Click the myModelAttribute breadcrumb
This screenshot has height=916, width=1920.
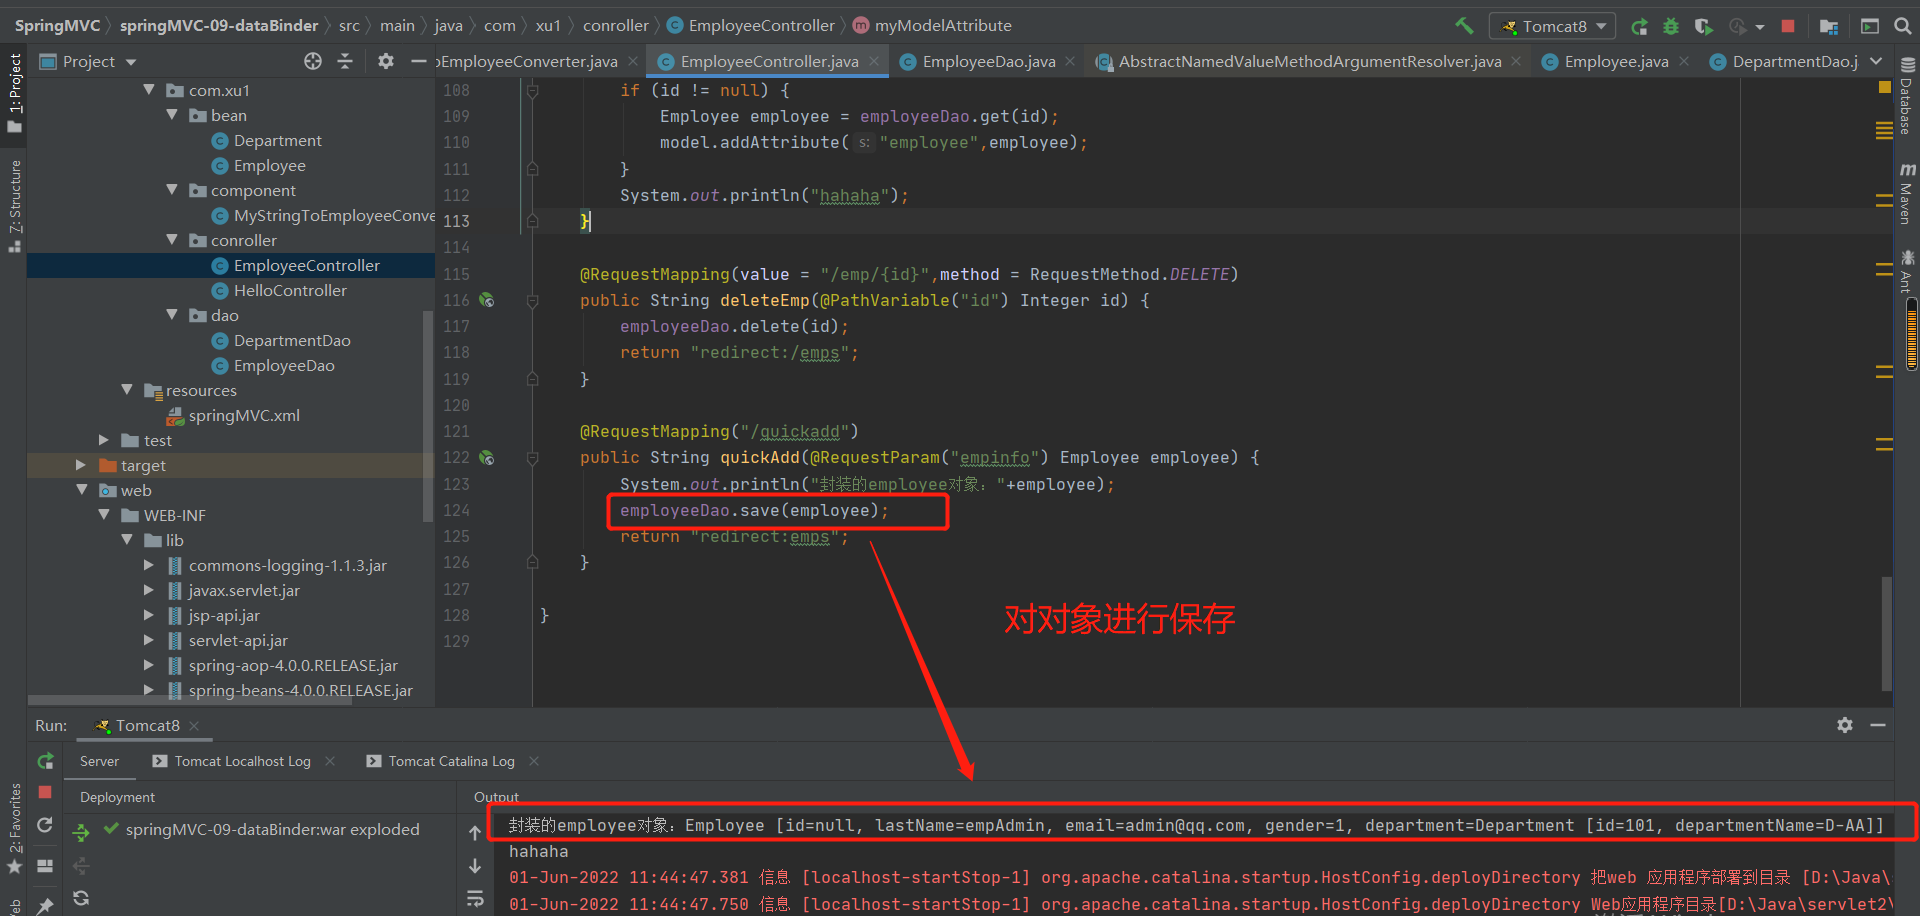tap(931, 26)
